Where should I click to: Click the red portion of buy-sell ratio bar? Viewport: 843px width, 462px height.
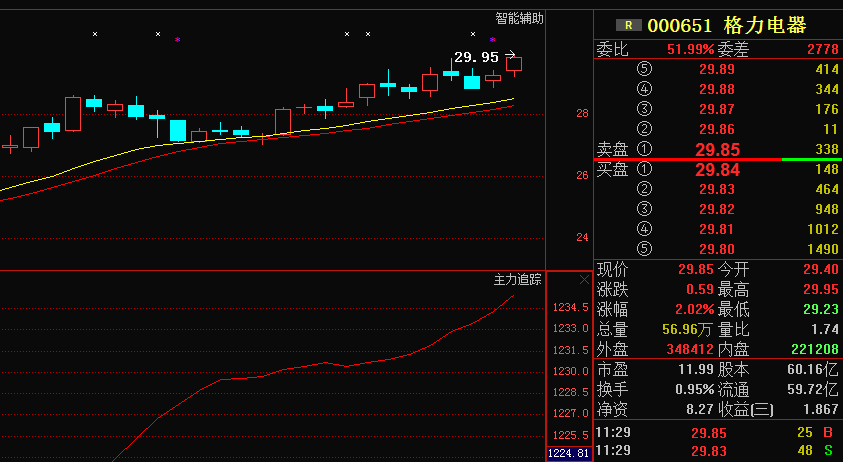pyautogui.click(x=687, y=159)
